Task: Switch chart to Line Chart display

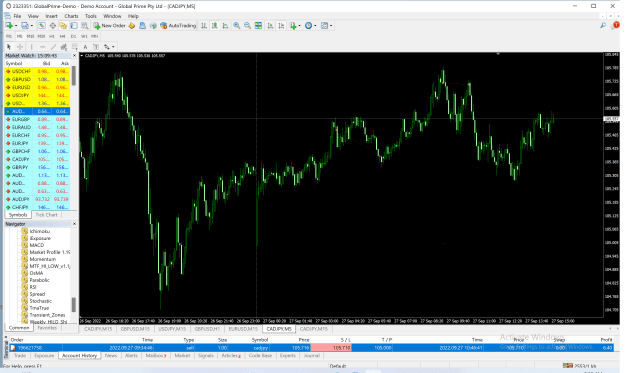Action: (226, 26)
